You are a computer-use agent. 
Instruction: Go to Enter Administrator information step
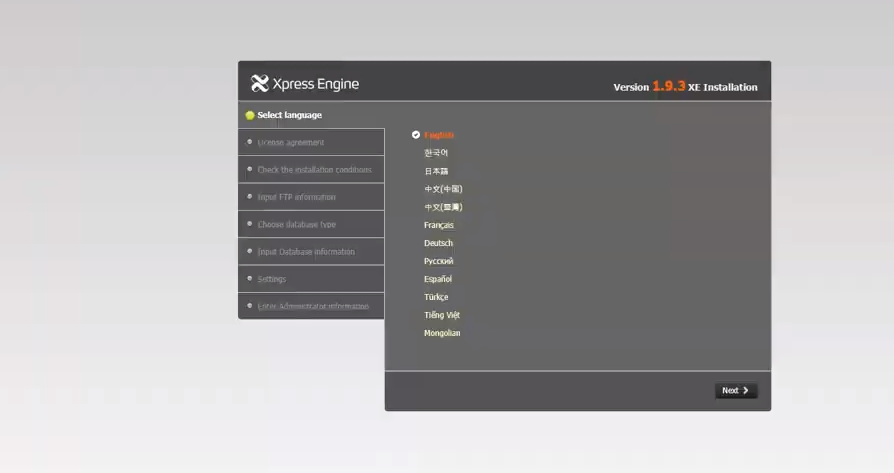311,306
